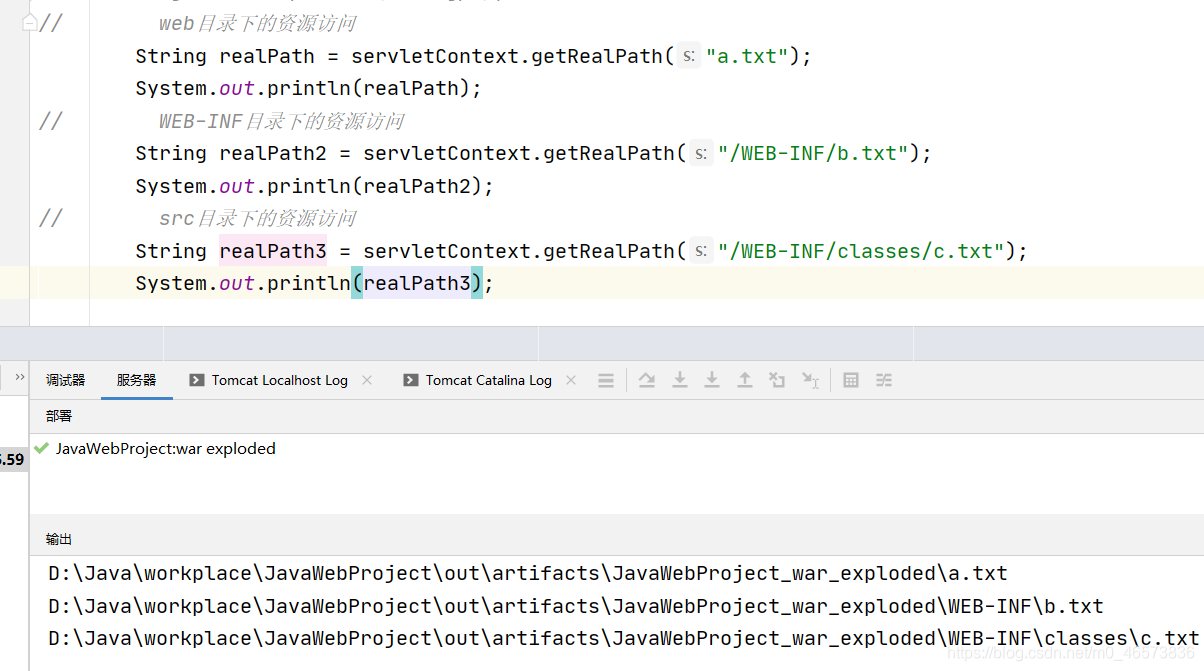Expand hidden tabs with the double chevron
This screenshot has height=671, width=1204.
click(20, 377)
